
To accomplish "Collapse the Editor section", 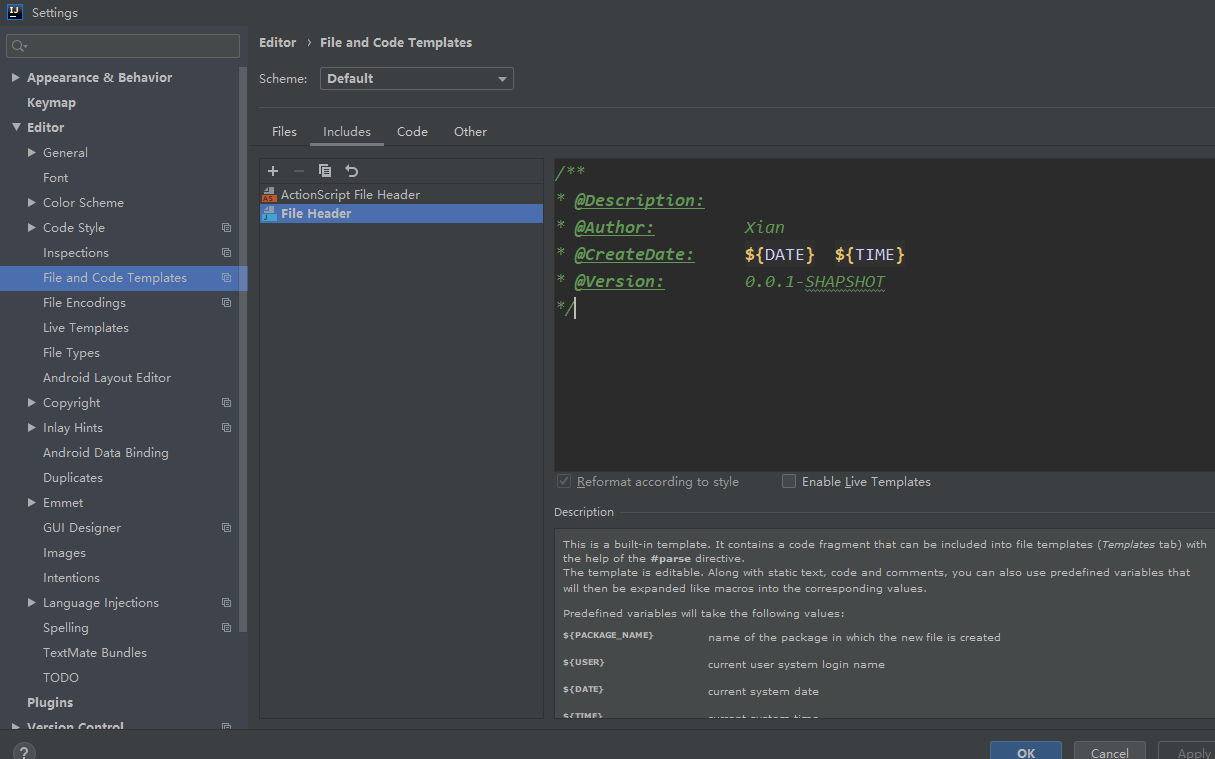I will pyautogui.click(x=16, y=128).
